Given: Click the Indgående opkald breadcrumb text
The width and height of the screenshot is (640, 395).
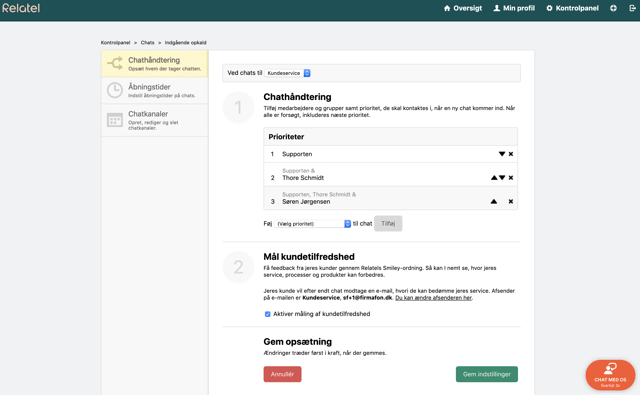Looking at the screenshot, I should [185, 42].
